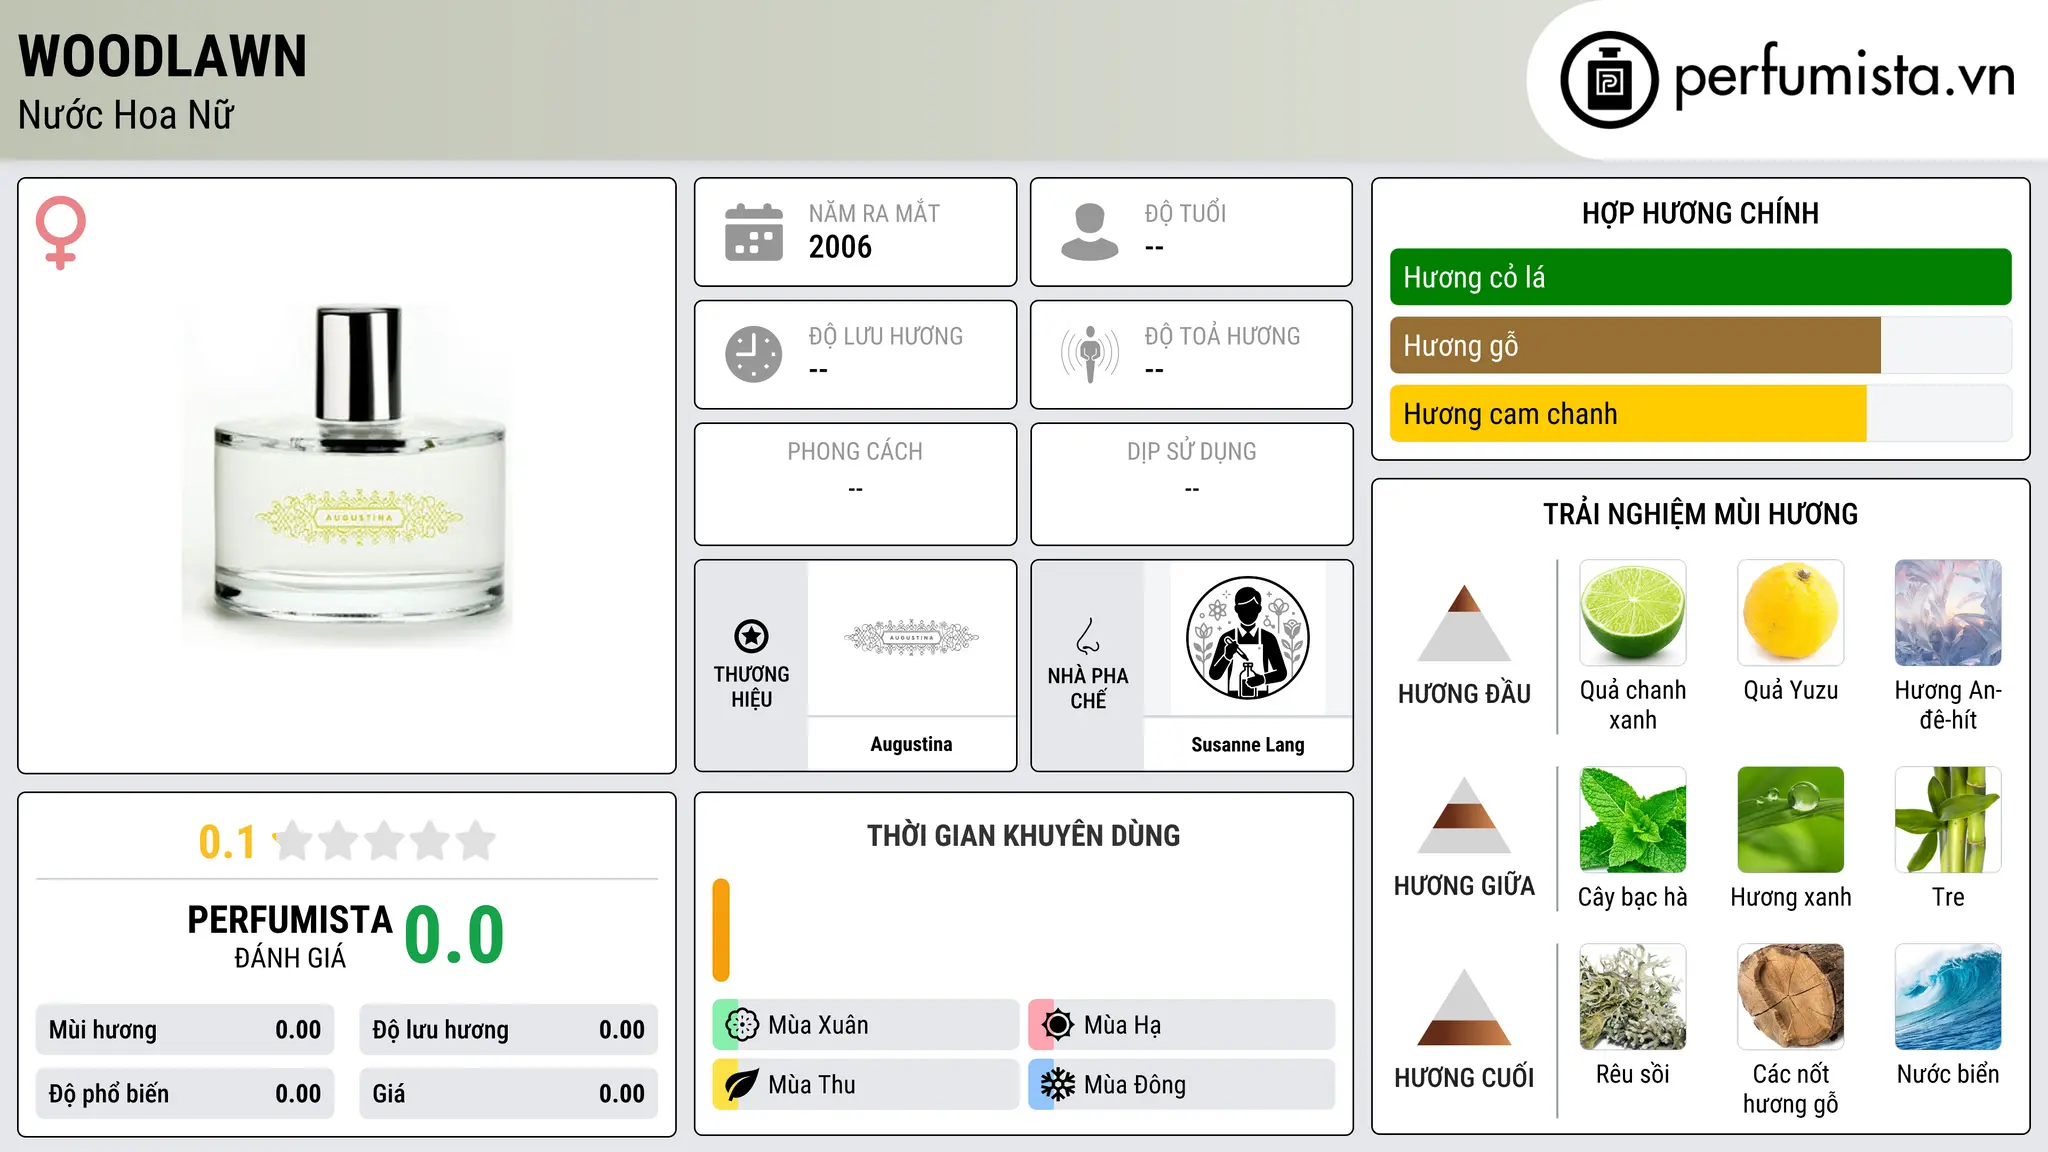Click the ĐỘ TUỔI label
Image resolution: width=2048 pixels, height=1152 pixels.
1185,213
